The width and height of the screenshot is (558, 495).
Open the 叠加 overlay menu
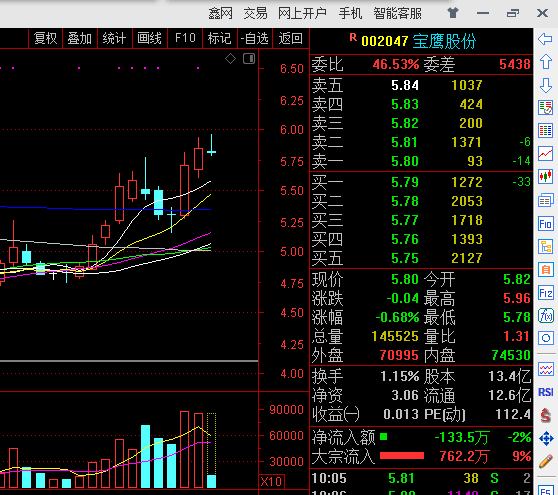[80, 38]
